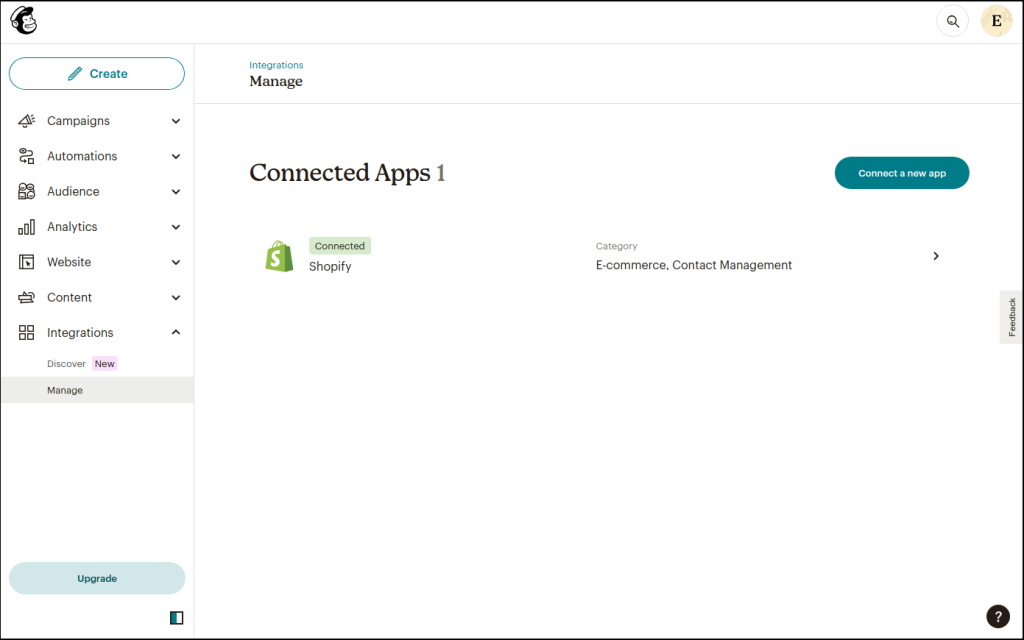Open search with the magnifier icon
This screenshot has height=640, width=1024.
(x=953, y=22)
